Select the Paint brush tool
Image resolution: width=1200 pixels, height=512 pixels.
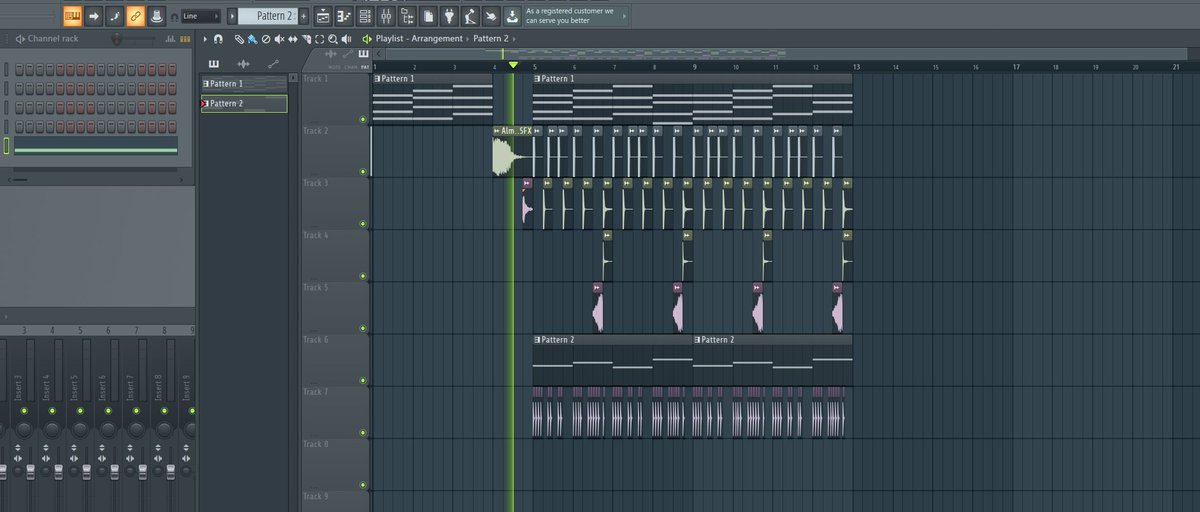[253, 39]
